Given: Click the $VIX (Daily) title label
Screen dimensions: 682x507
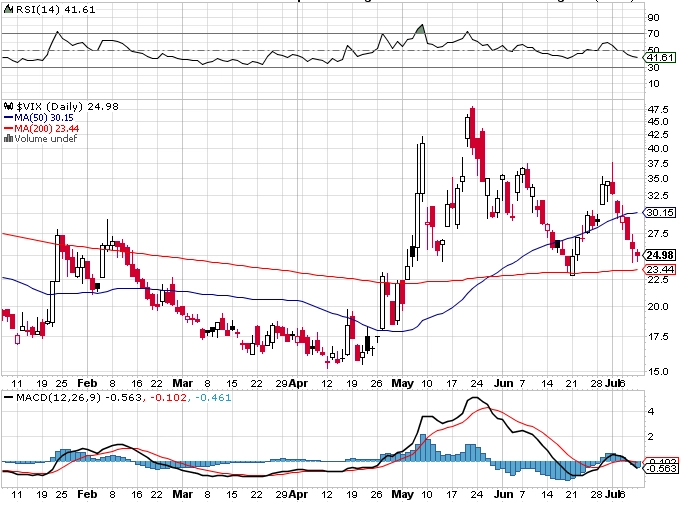Looking at the screenshot, I should pos(48,105).
